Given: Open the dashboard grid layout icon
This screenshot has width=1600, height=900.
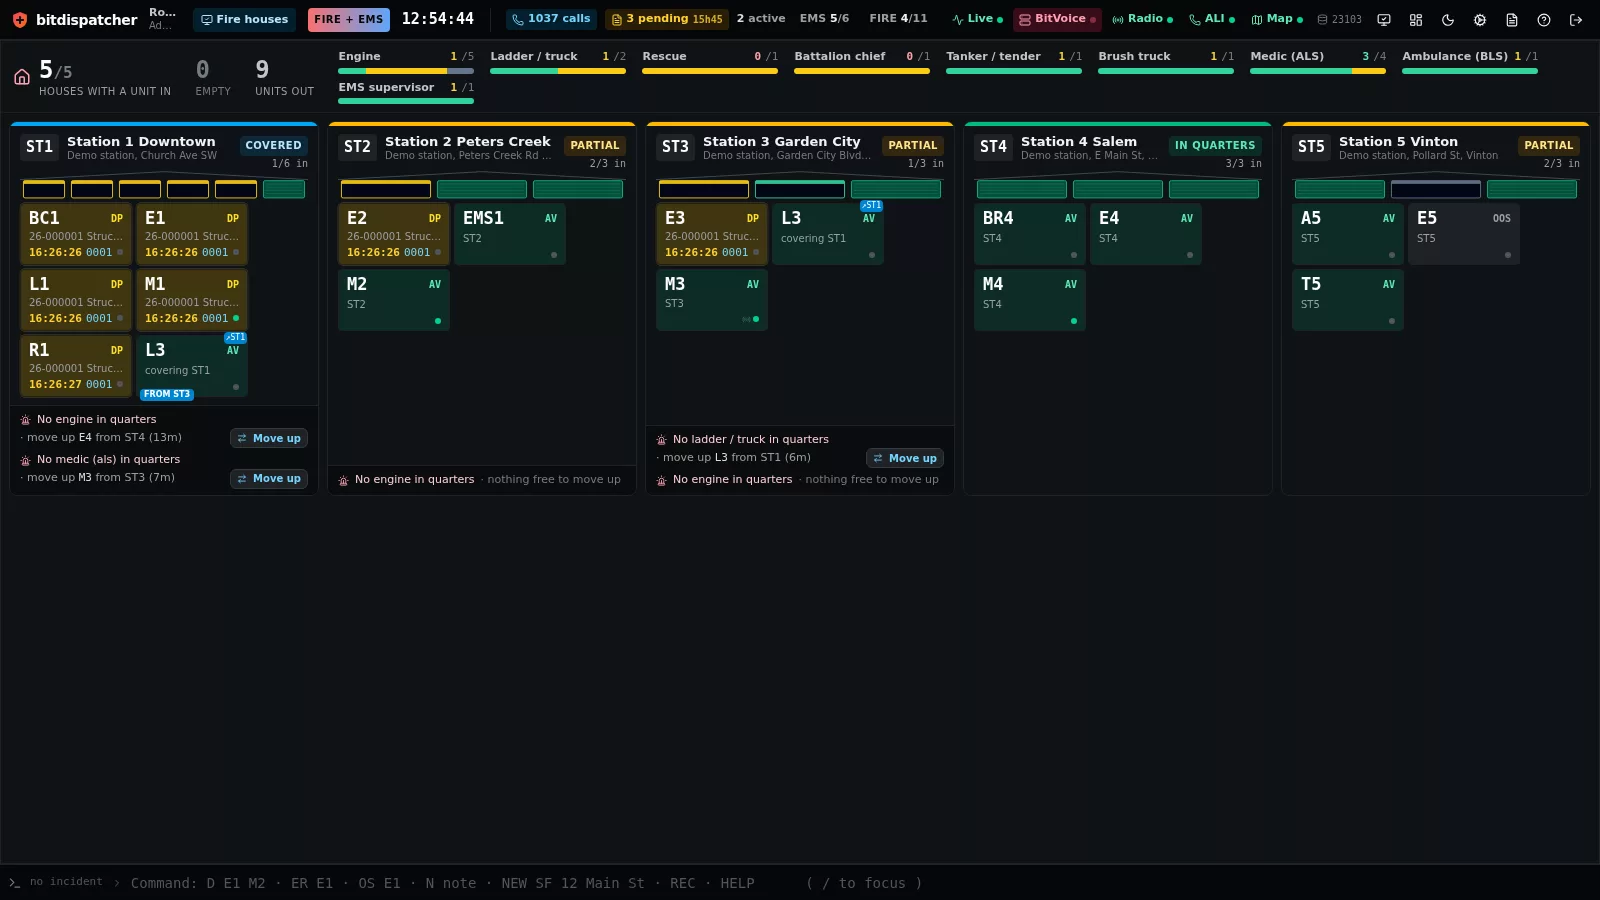Looking at the screenshot, I should click(x=1416, y=19).
